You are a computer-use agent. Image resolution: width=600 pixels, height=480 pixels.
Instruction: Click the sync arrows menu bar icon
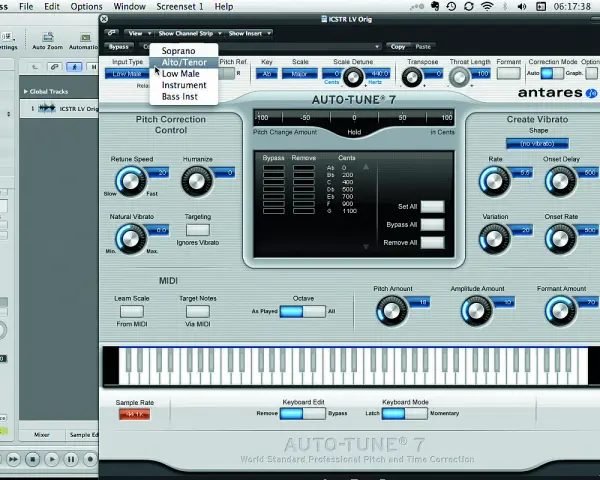click(x=469, y=7)
